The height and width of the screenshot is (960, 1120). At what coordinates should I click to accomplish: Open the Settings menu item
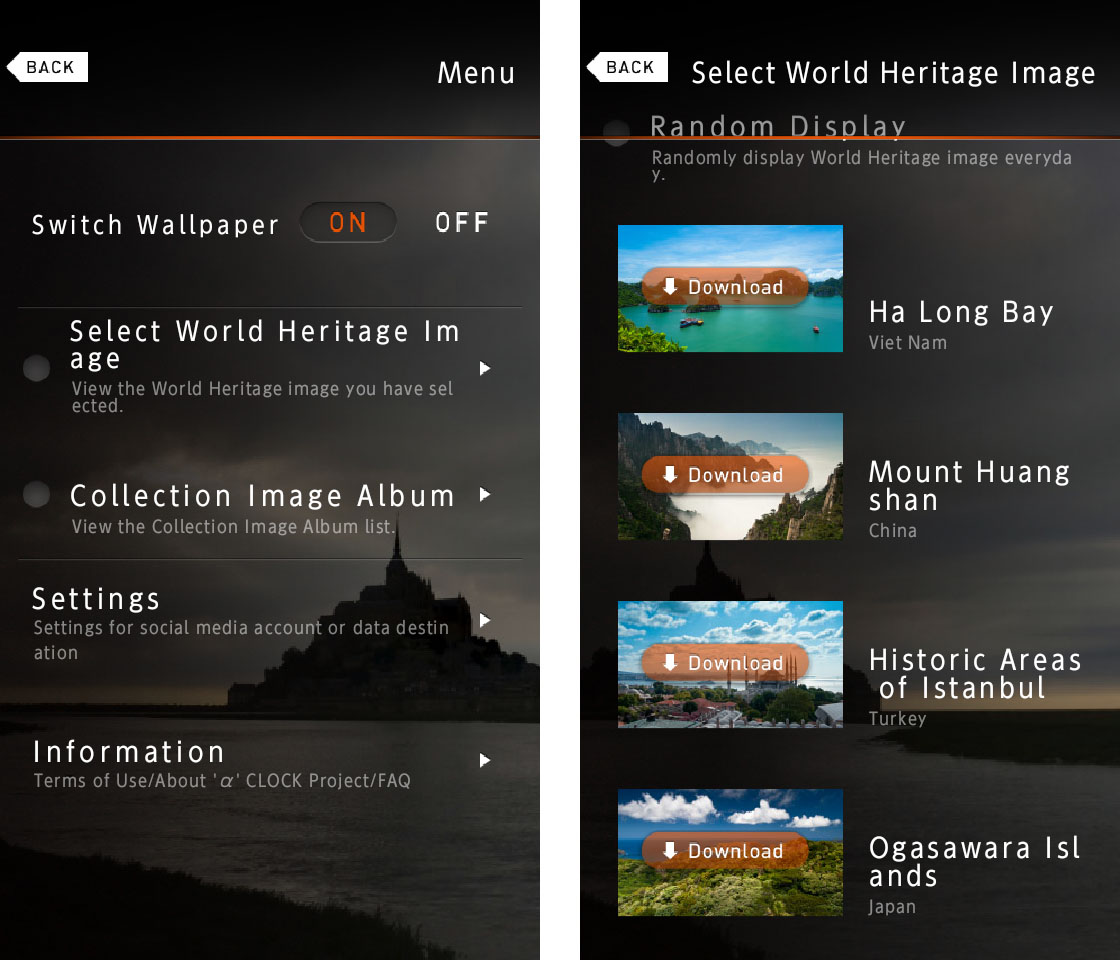click(96, 599)
